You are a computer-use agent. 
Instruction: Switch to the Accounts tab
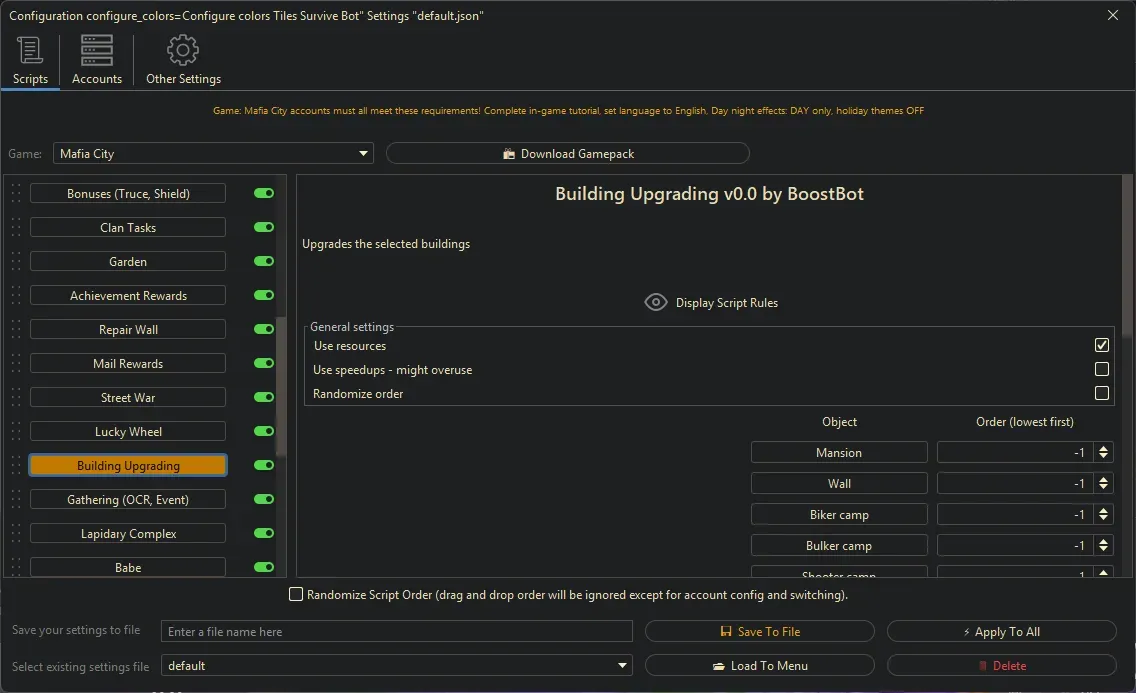coord(96,60)
